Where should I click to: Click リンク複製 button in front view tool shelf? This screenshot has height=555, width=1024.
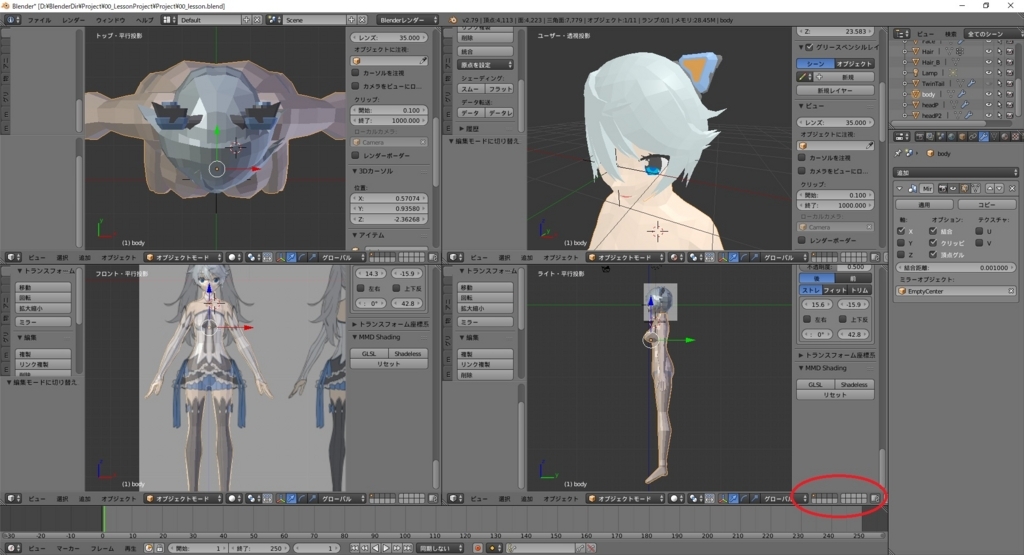click(x=43, y=364)
